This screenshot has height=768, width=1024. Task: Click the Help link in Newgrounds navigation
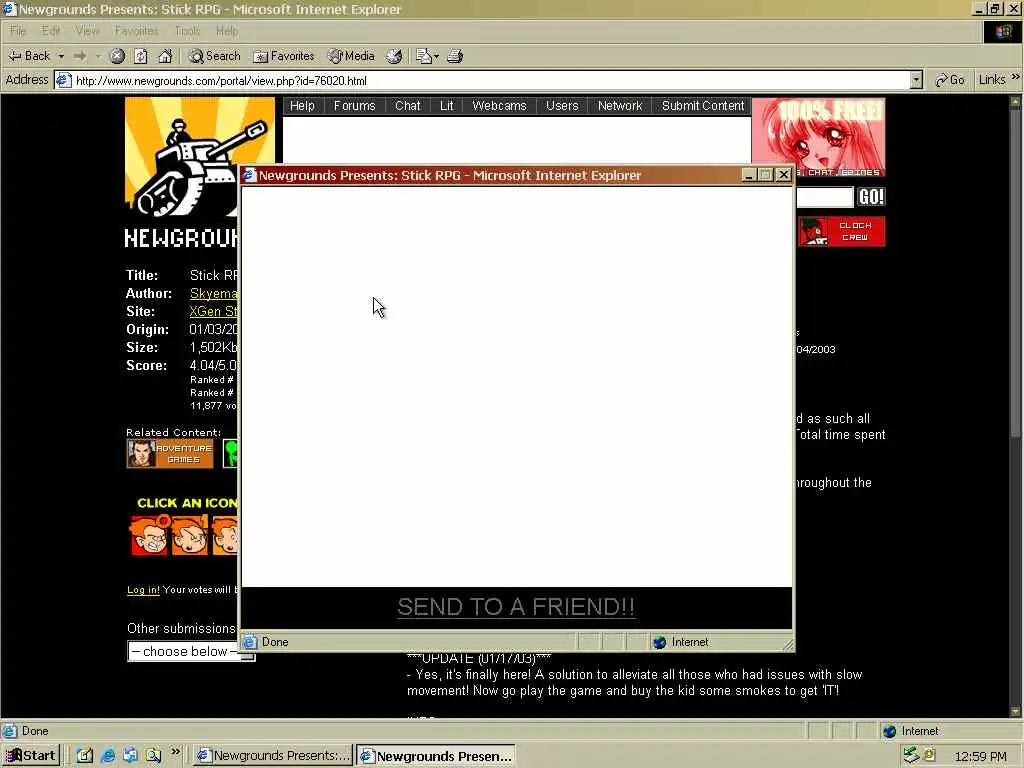302,106
